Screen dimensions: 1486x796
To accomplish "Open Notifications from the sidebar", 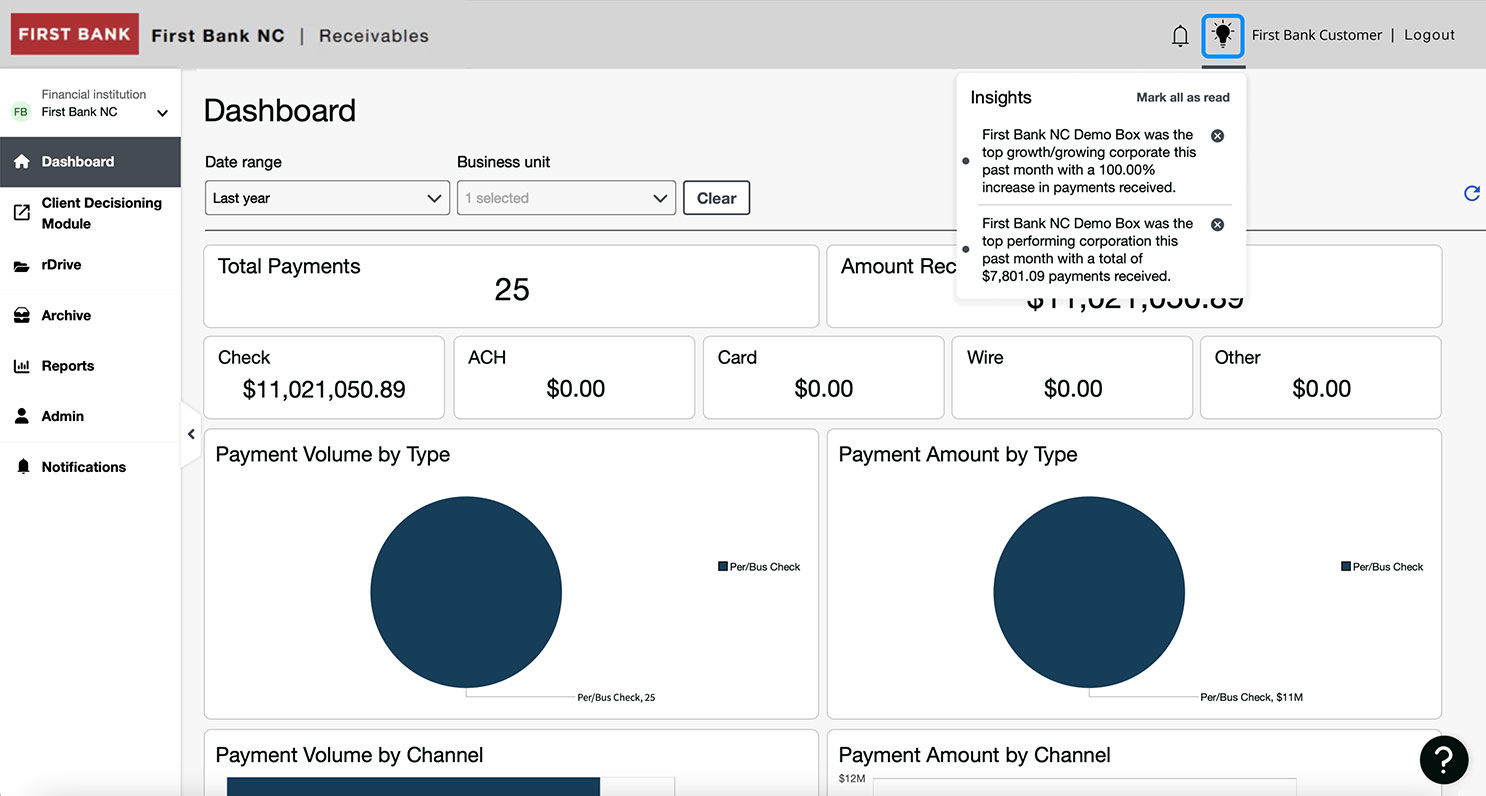I will [90, 467].
